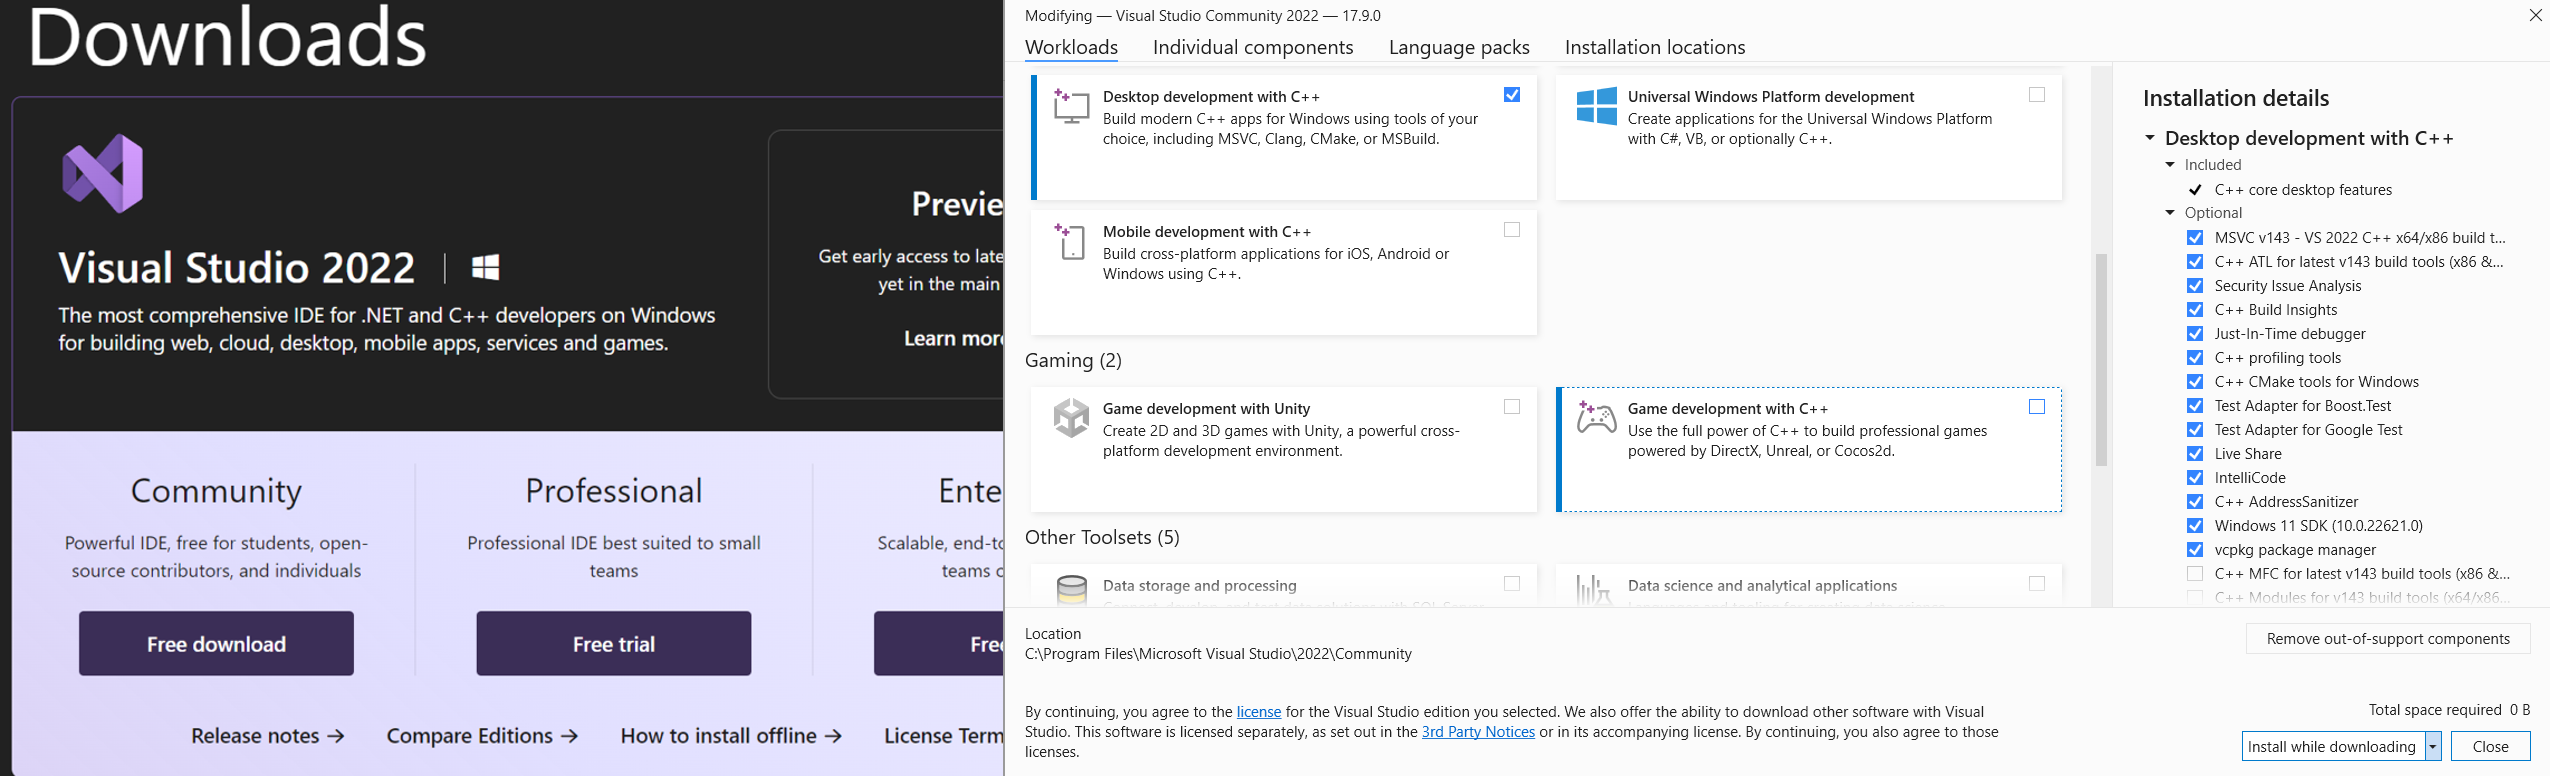Image resolution: width=2550 pixels, height=776 pixels.
Task: Check Game development with C++ workload
Action: 2037,407
